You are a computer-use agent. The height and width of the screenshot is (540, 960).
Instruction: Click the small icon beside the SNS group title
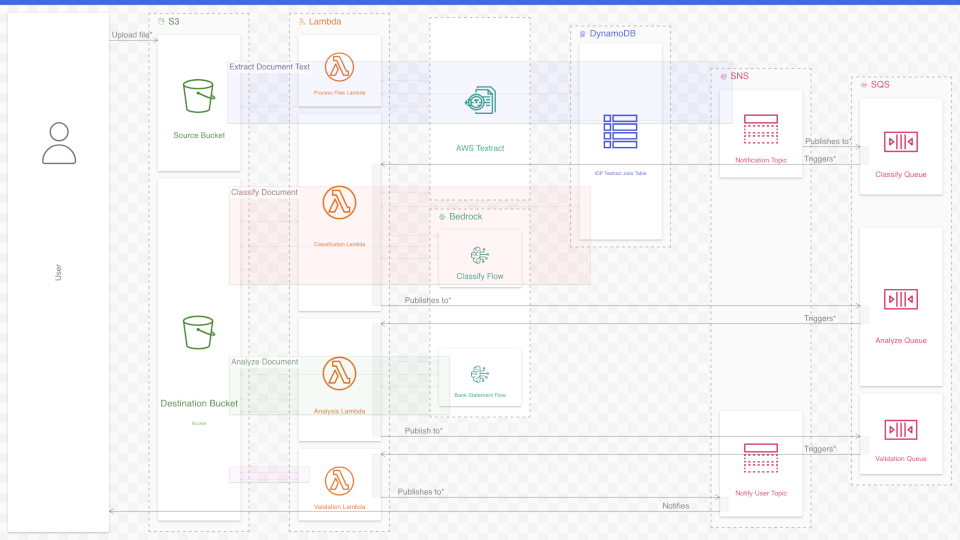(724, 77)
